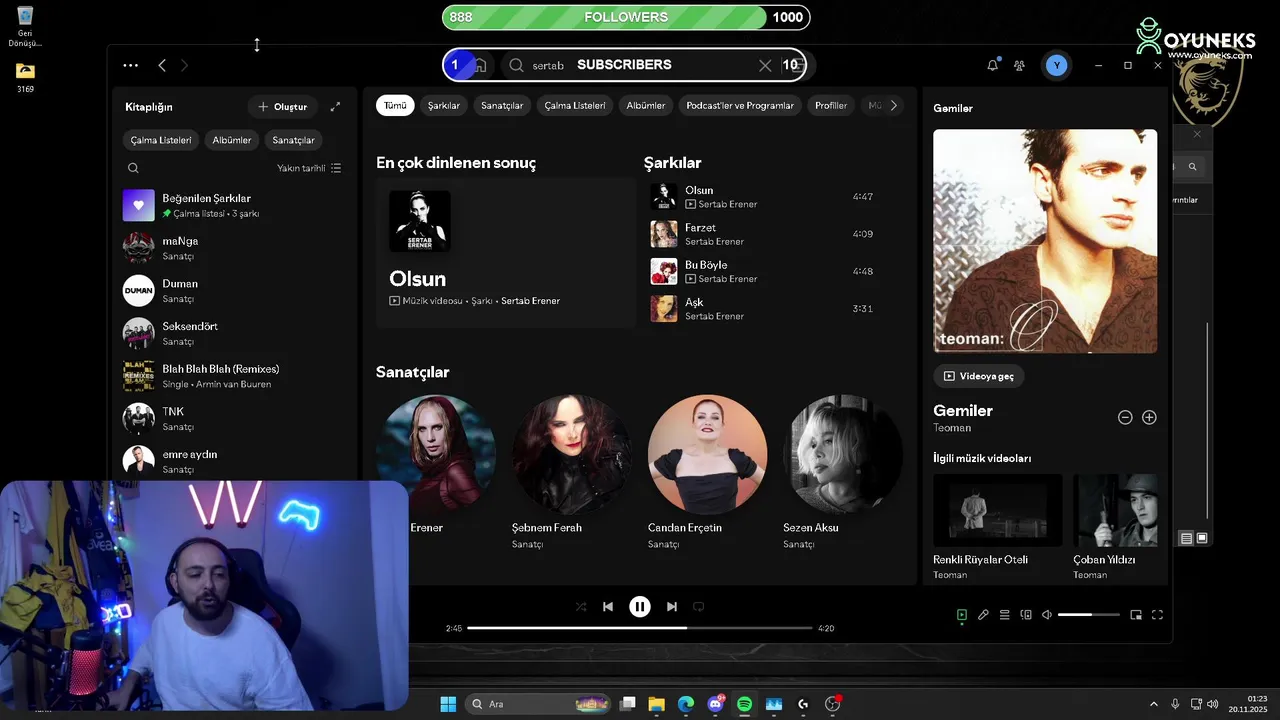Select the Şarkılar filter tab
The height and width of the screenshot is (720, 1280).
(444, 105)
